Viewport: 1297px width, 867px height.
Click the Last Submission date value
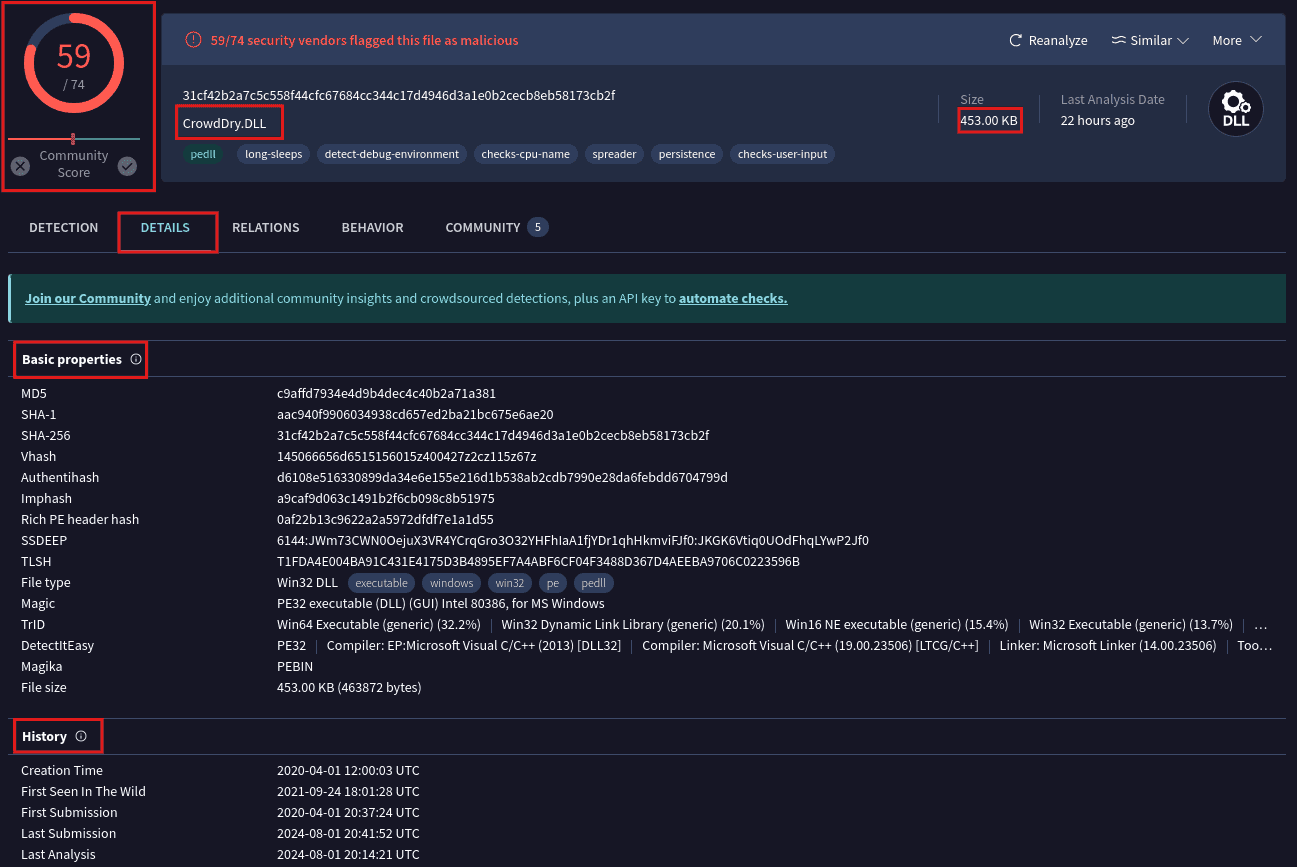348,834
